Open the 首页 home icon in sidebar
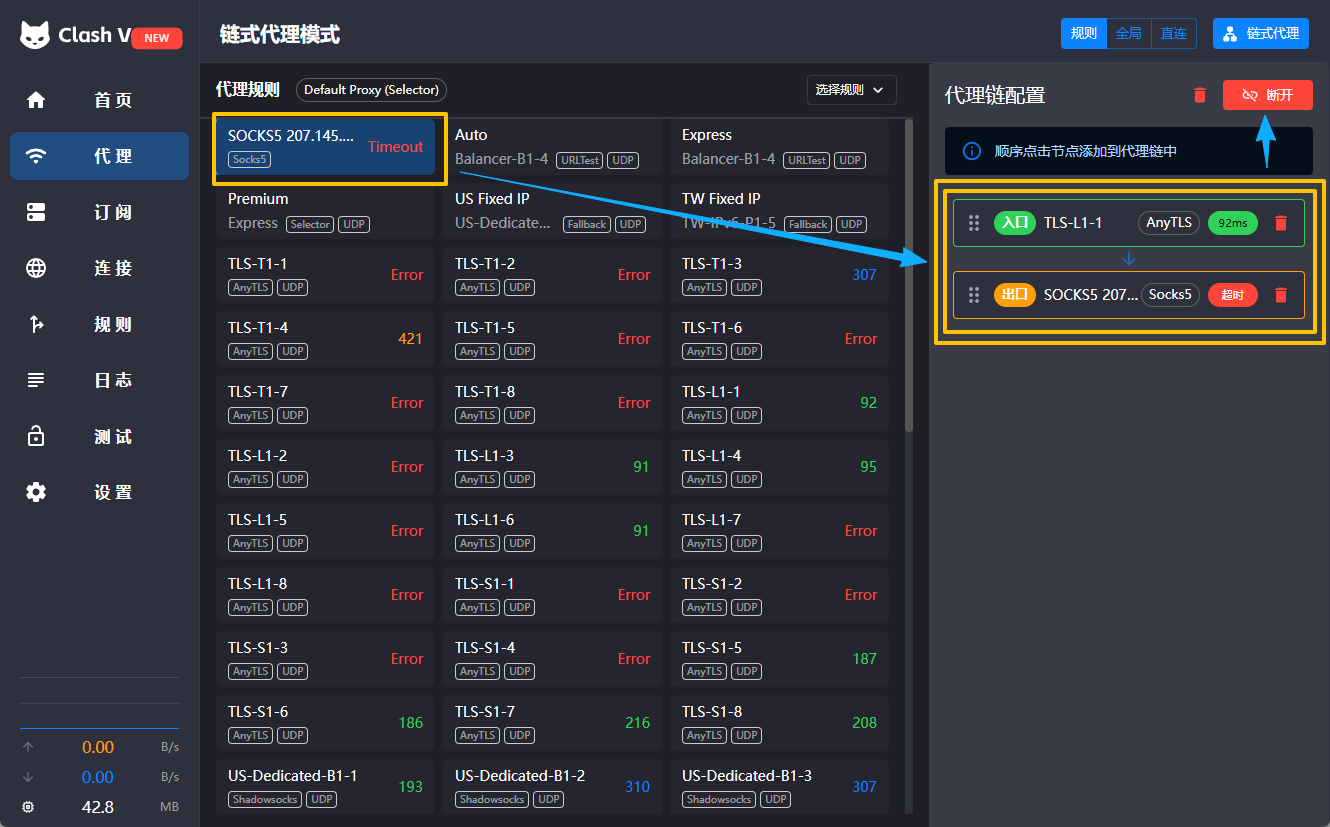 36,100
